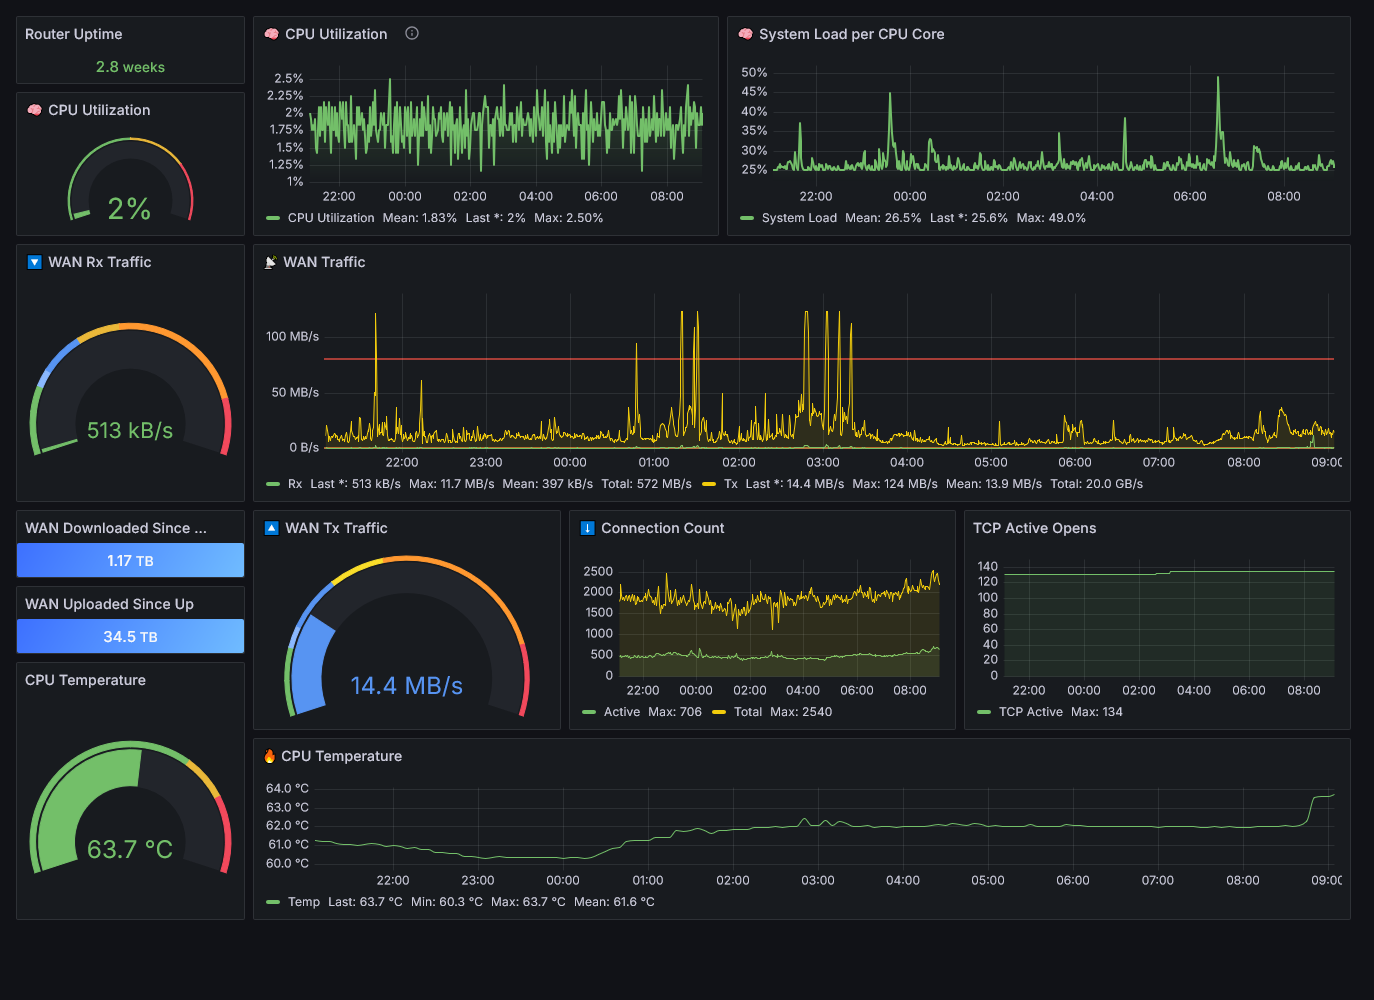Viewport: 1374px width, 1000px height.
Task: Click the info icon beside CPU Utilization title
Action: 412,33
